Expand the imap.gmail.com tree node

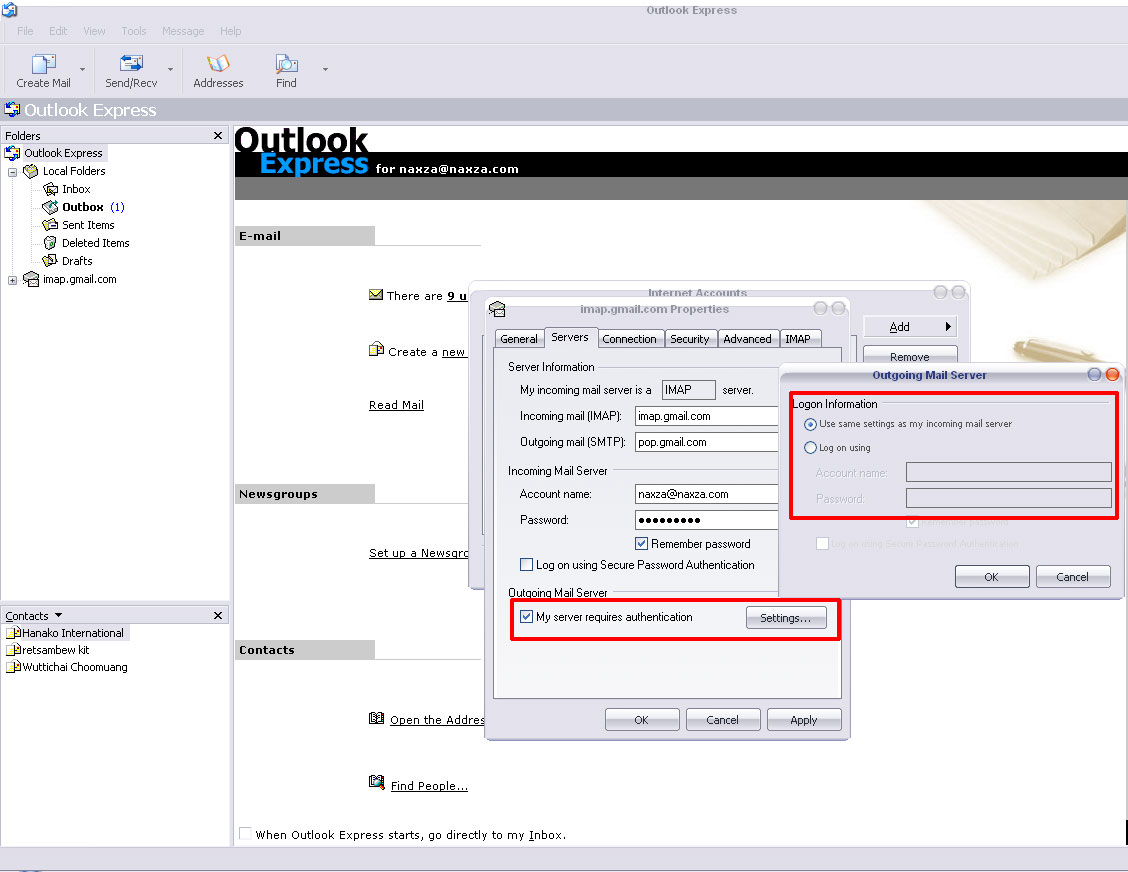(x=12, y=280)
